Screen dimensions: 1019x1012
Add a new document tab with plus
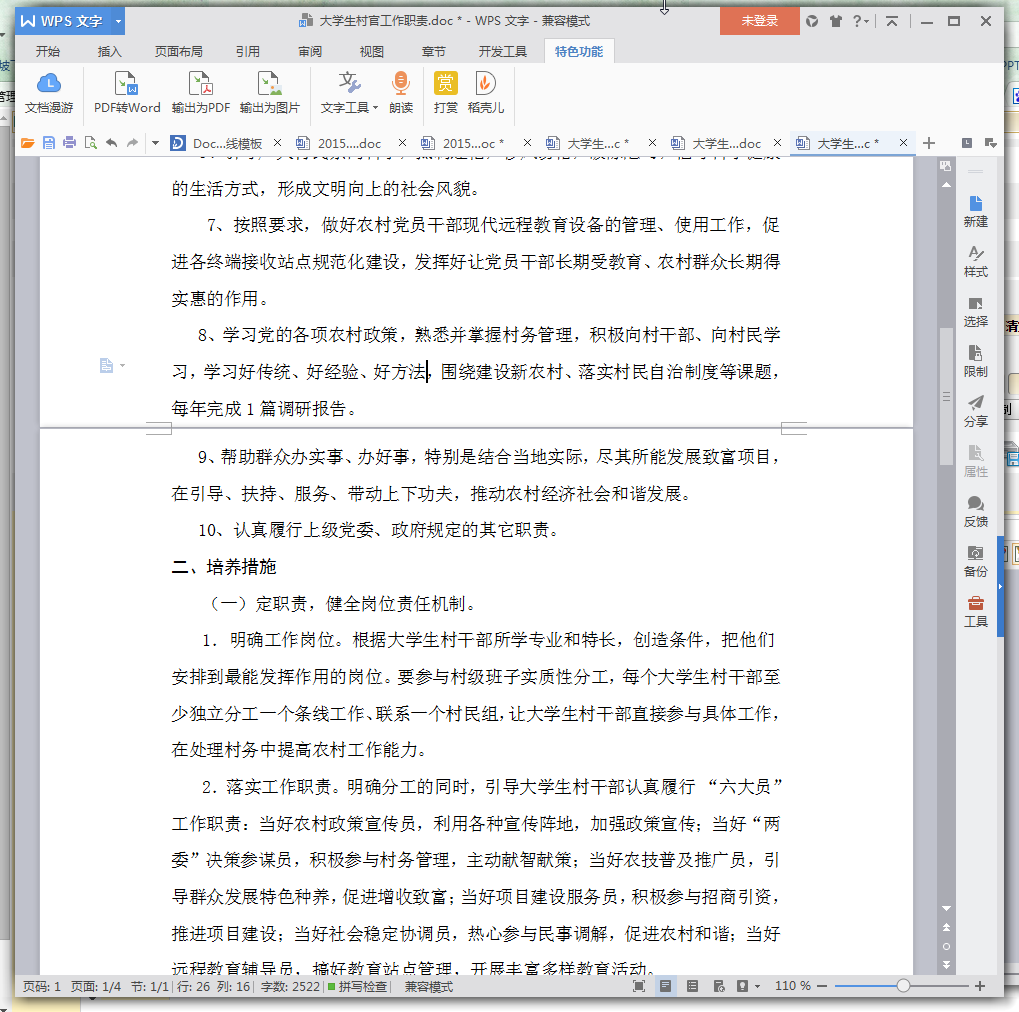click(929, 143)
